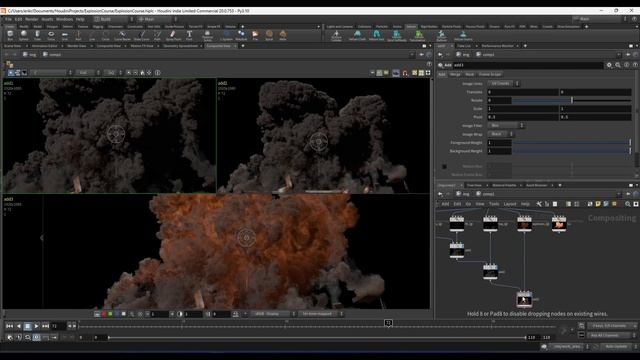Open the Windows menu
The image size is (640, 360).
(64, 19)
